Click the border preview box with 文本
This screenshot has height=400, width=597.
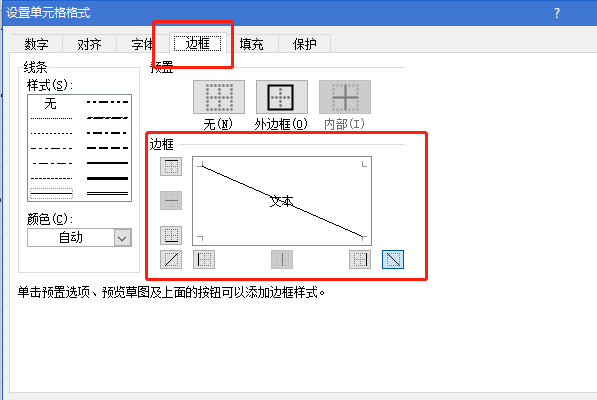click(x=282, y=201)
